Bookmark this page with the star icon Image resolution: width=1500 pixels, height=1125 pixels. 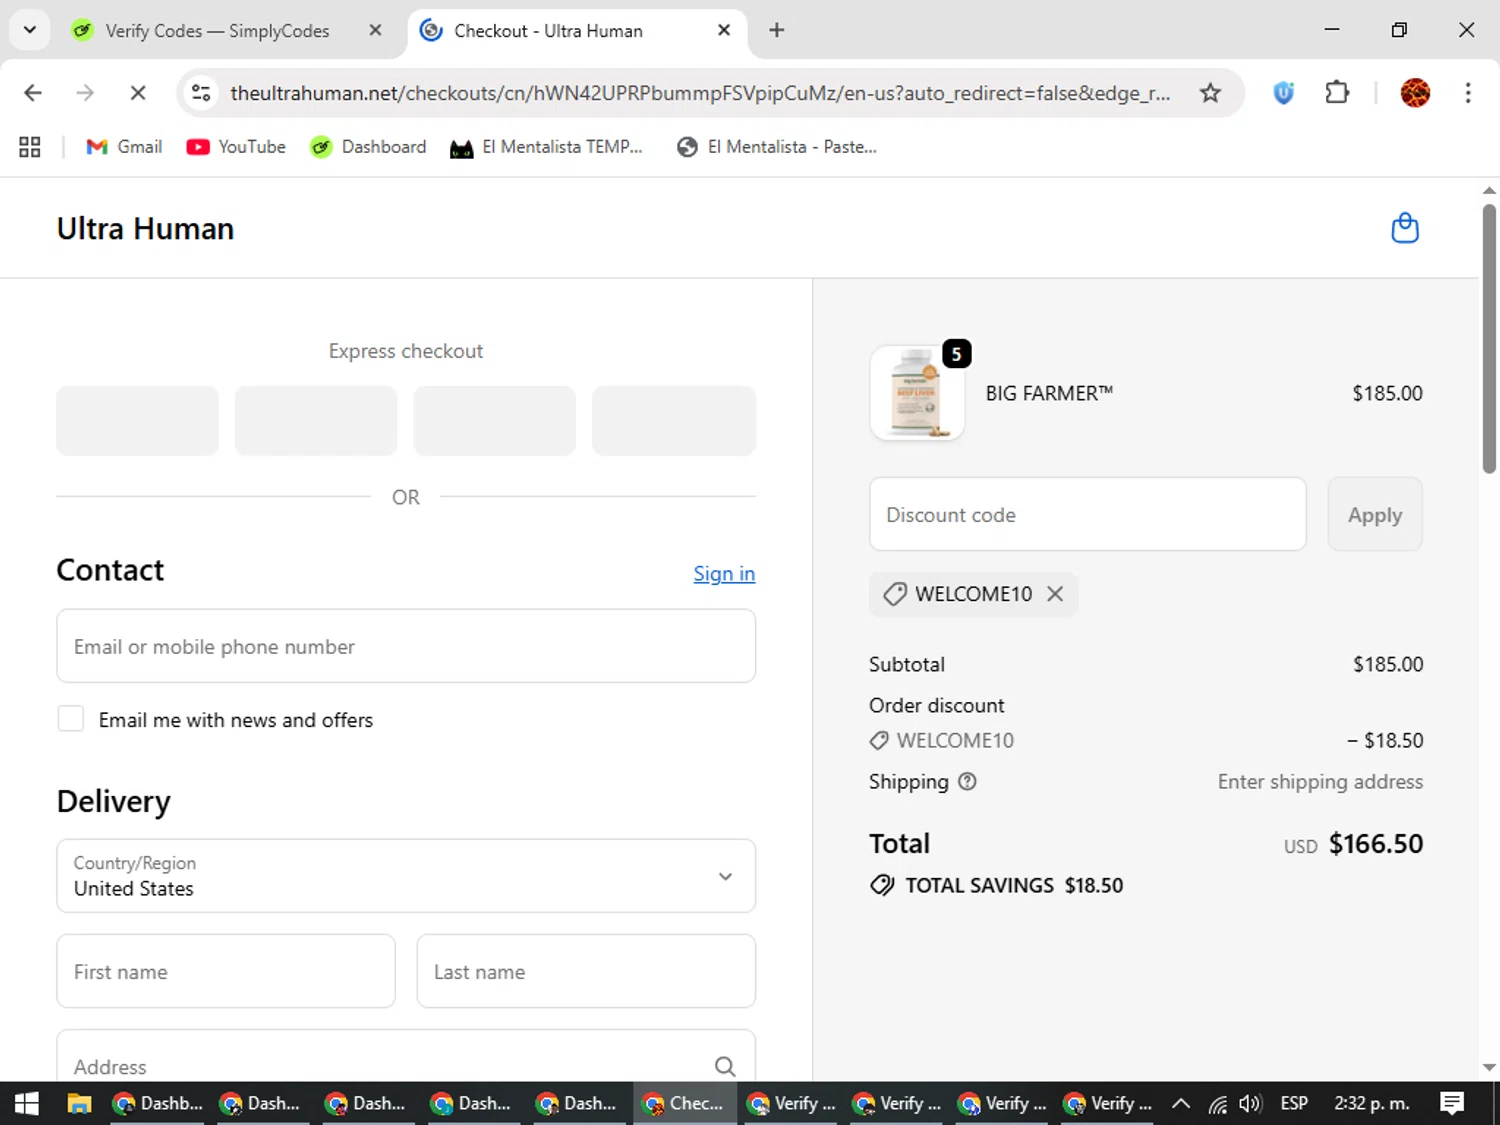click(x=1210, y=93)
